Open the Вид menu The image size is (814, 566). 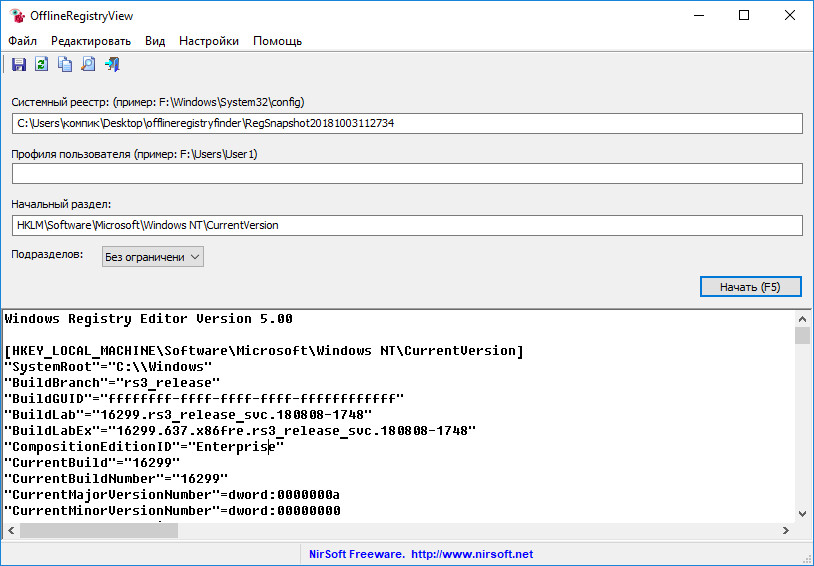[155, 41]
